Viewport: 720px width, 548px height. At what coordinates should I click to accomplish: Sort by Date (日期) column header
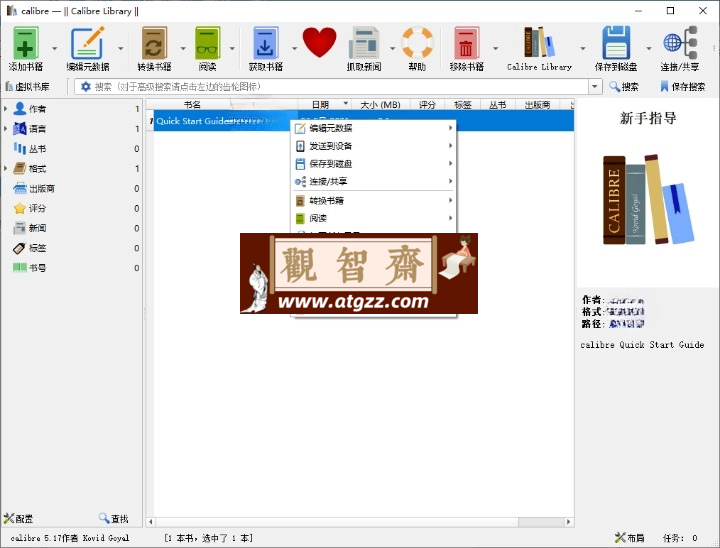325,105
